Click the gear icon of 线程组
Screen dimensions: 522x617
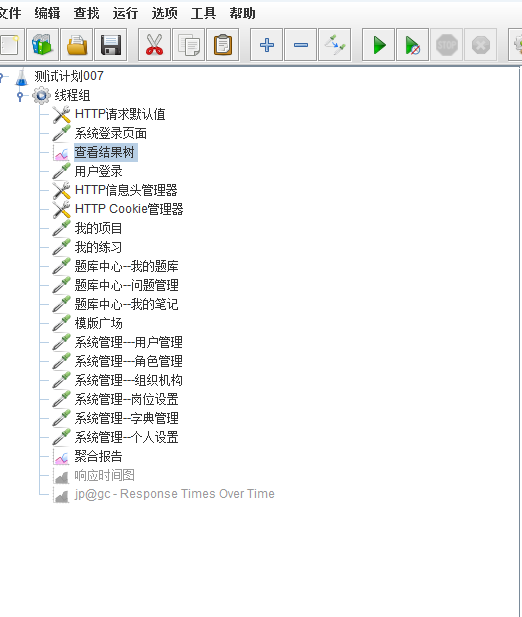click(41, 96)
